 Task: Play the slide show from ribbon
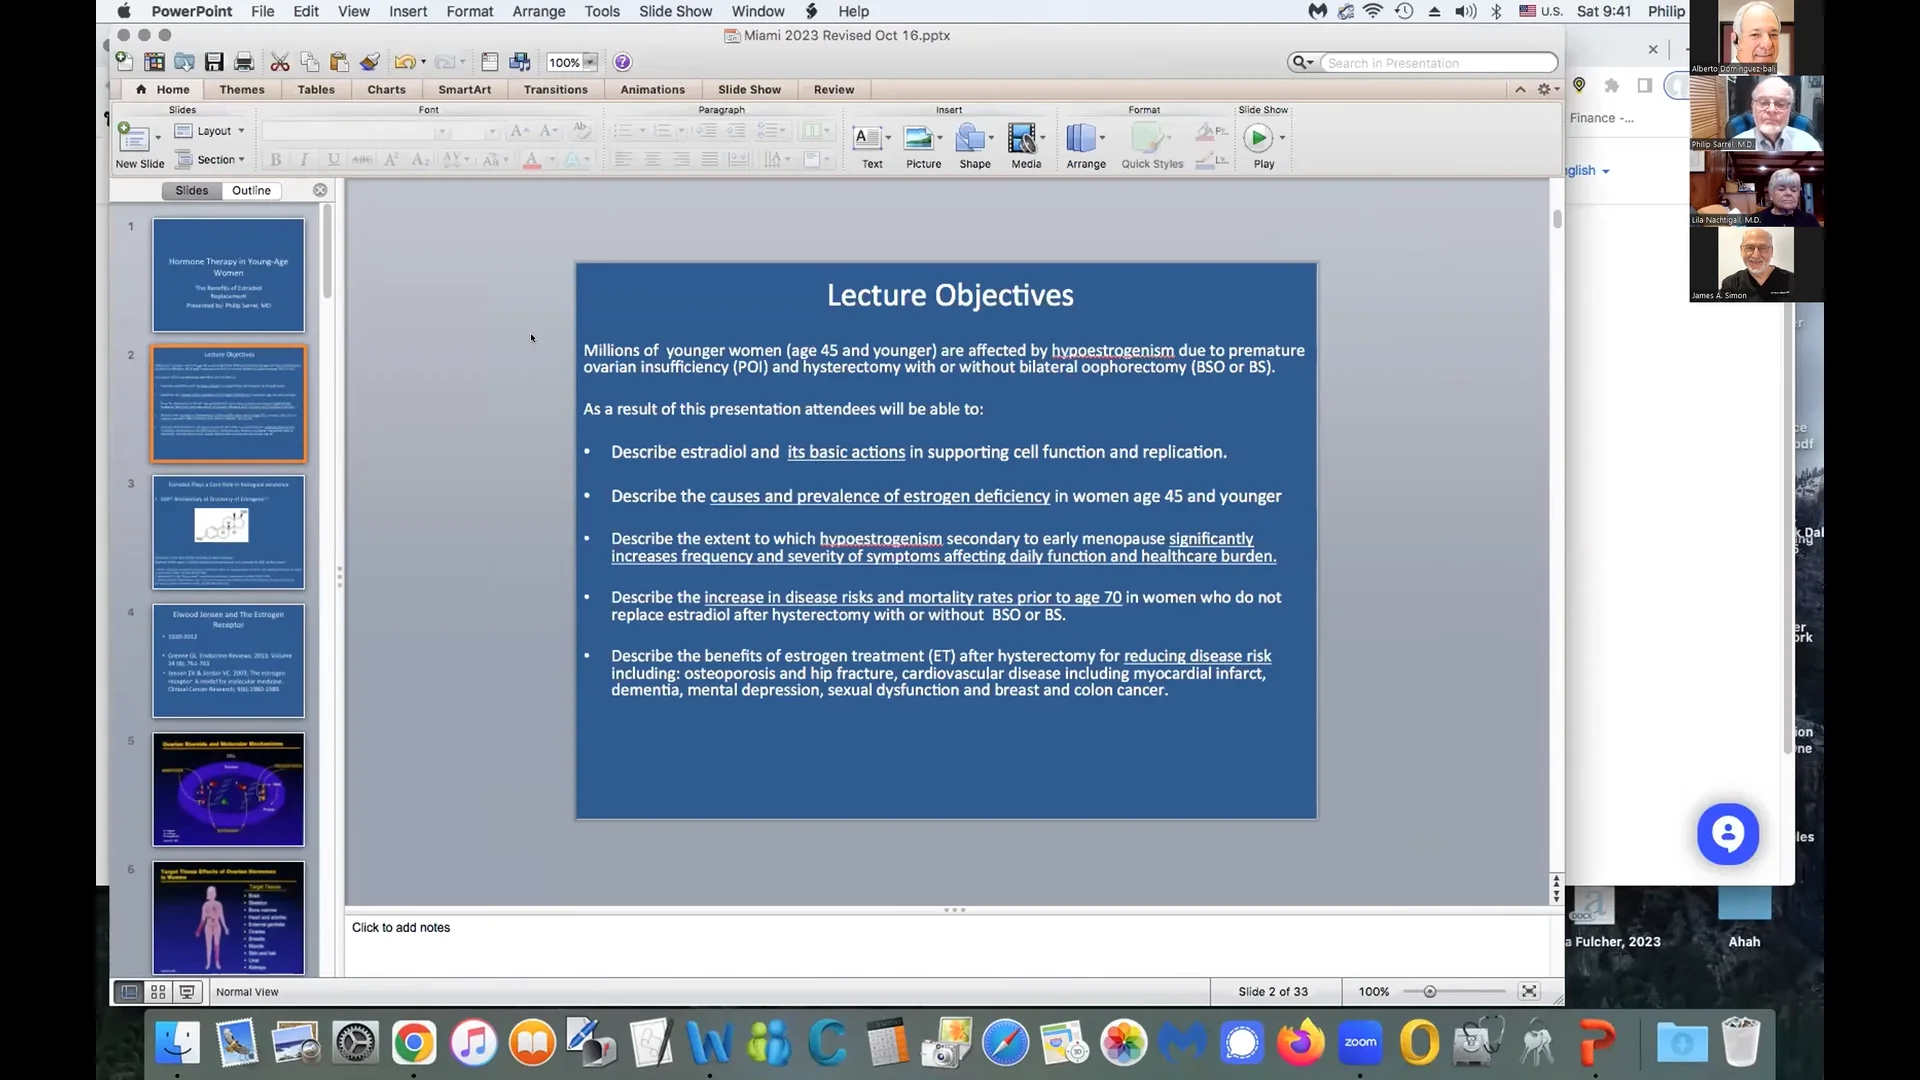[1258, 137]
